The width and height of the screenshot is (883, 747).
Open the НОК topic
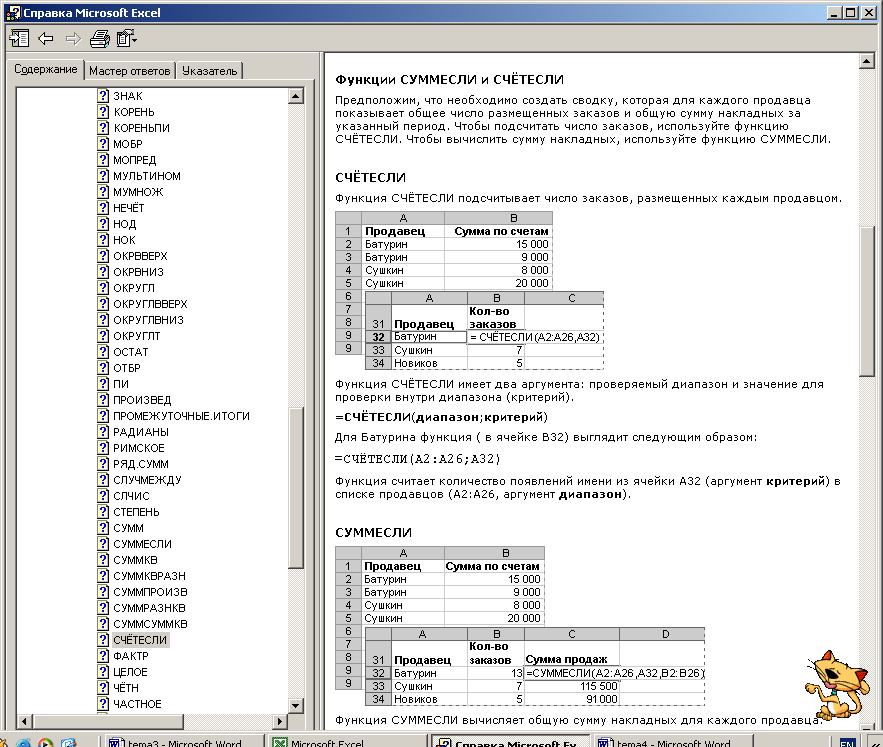(124, 240)
